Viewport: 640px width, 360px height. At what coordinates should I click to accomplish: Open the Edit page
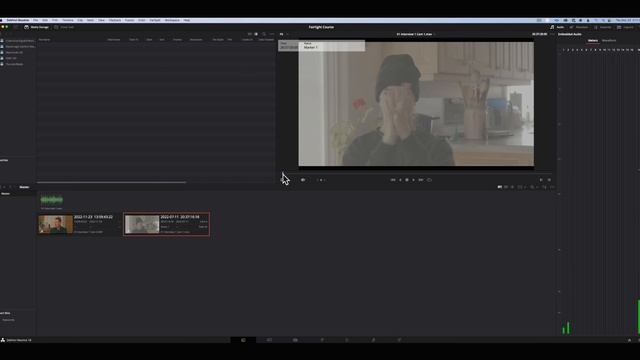click(x=295, y=340)
